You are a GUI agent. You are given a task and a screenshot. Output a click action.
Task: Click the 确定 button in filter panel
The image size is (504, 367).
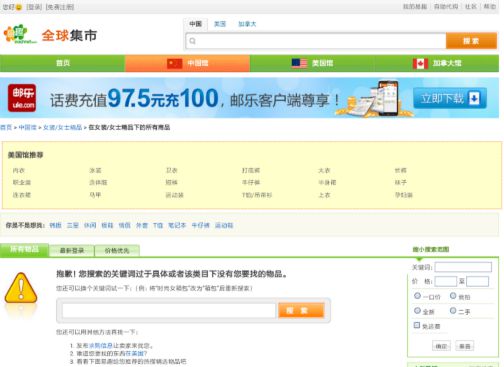(441, 346)
